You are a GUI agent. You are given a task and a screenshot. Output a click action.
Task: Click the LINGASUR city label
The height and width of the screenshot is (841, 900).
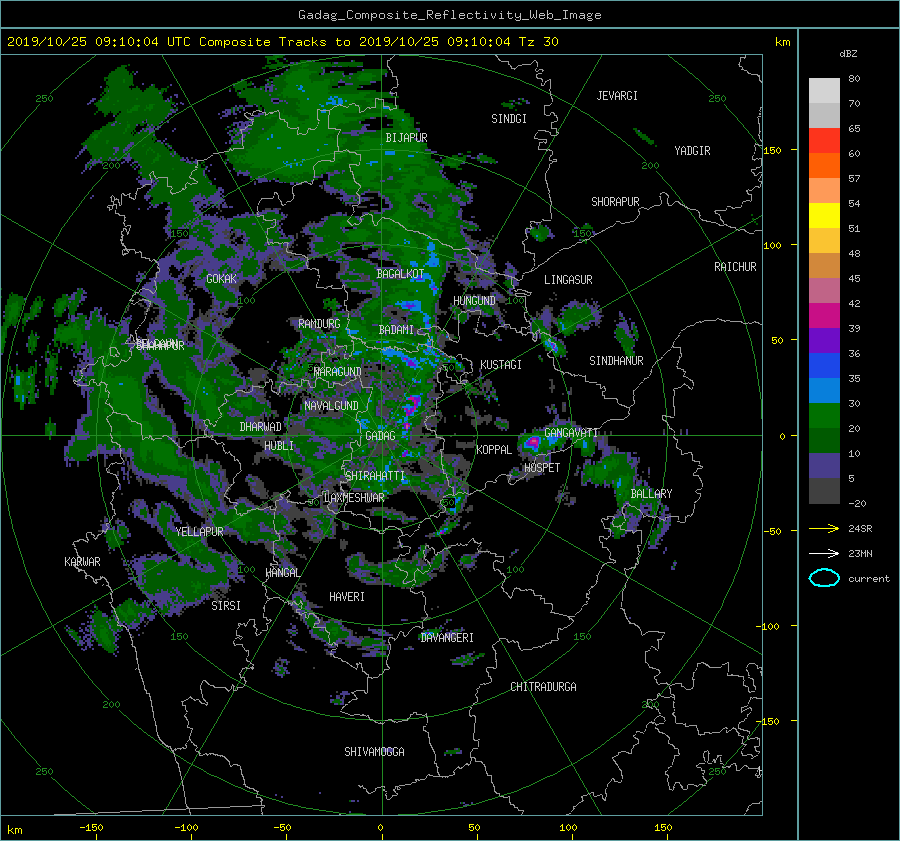pos(568,280)
